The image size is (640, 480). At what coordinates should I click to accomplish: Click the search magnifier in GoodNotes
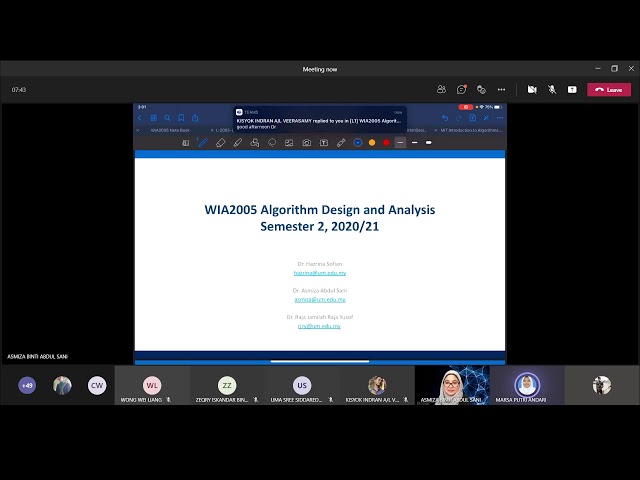[x=167, y=118]
